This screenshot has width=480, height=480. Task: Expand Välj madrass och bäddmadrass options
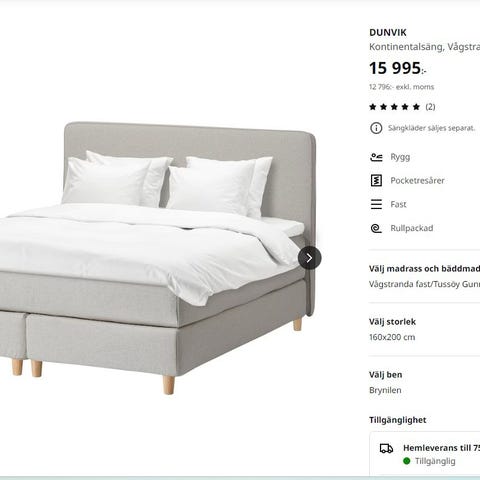[424, 276]
